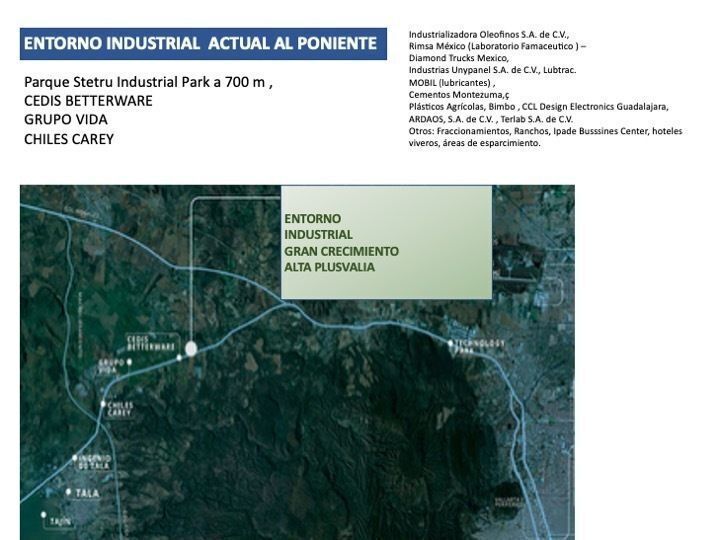The height and width of the screenshot is (540, 720).
Task: Click the 'CEDIS BETTERWARE' list line
Action: (x=88, y=101)
